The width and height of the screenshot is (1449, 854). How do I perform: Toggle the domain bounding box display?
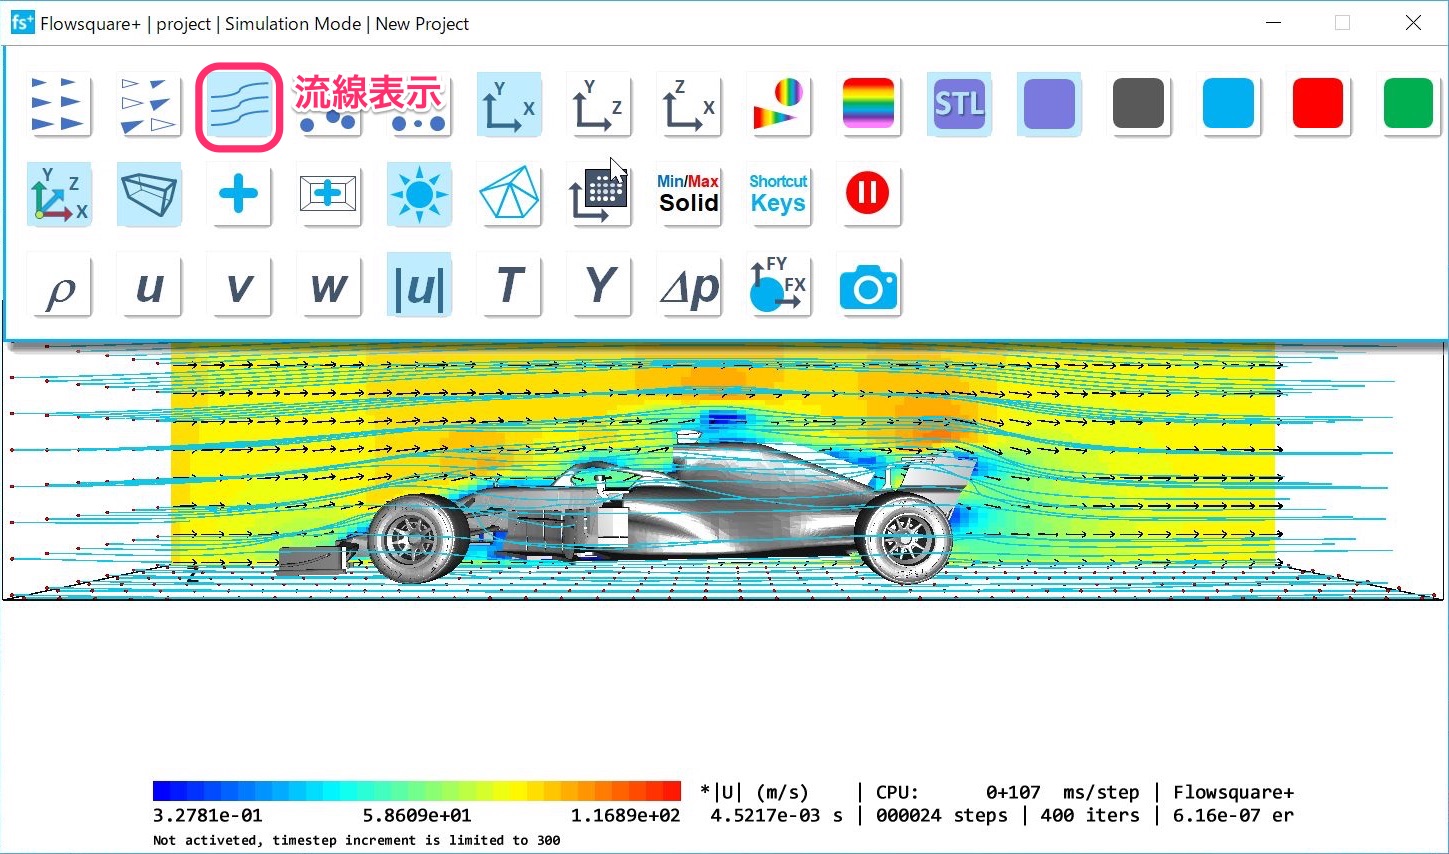(149, 194)
